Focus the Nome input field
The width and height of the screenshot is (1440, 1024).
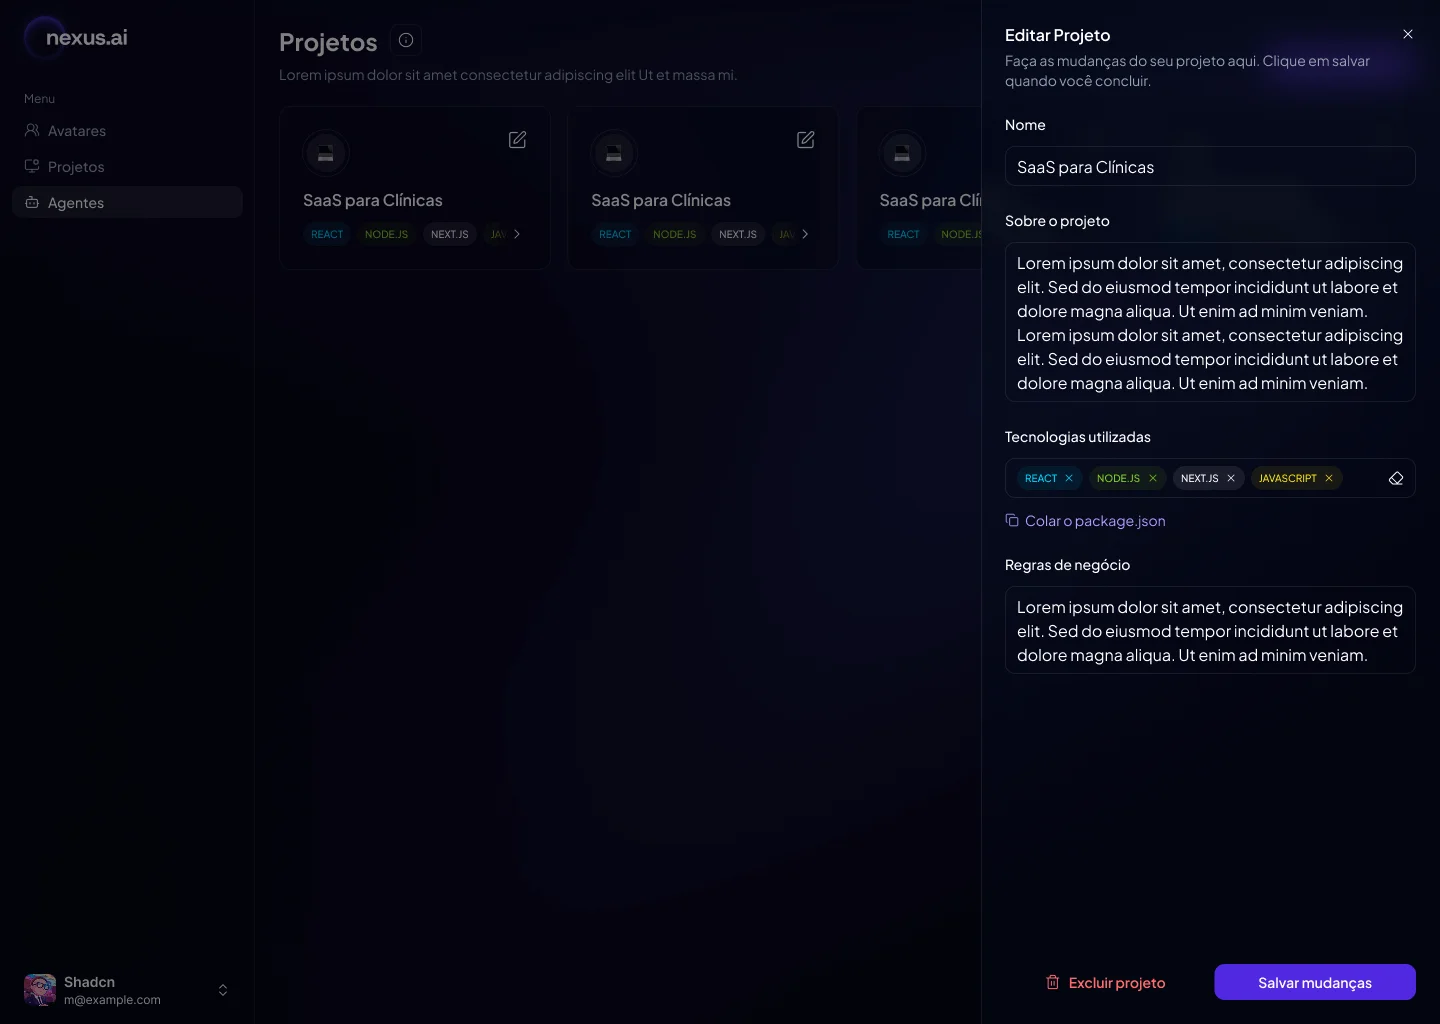click(x=1210, y=167)
